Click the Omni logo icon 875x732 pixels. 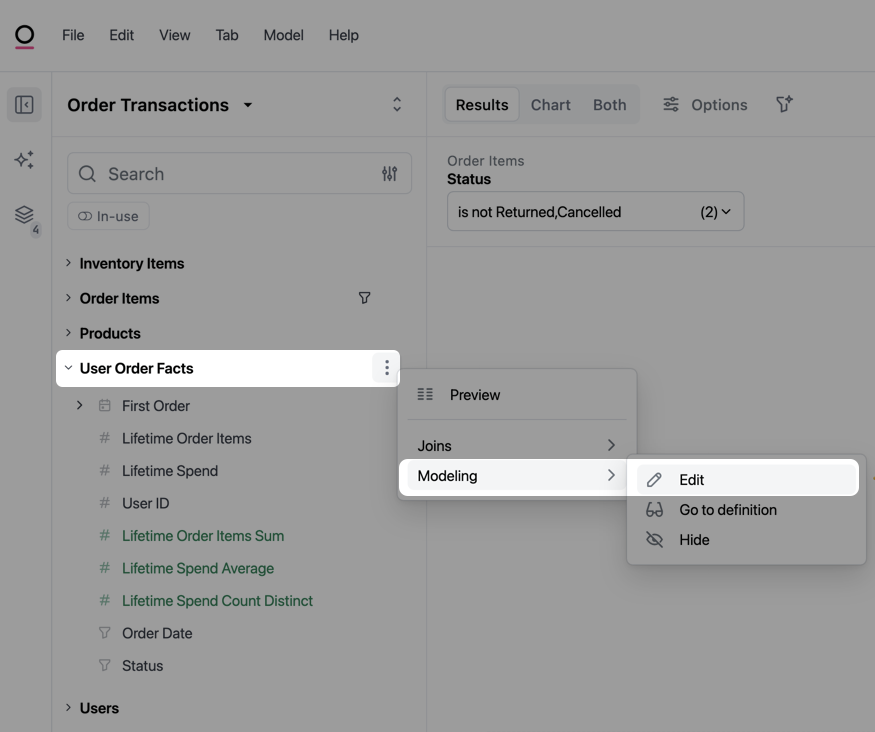pos(25,36)
